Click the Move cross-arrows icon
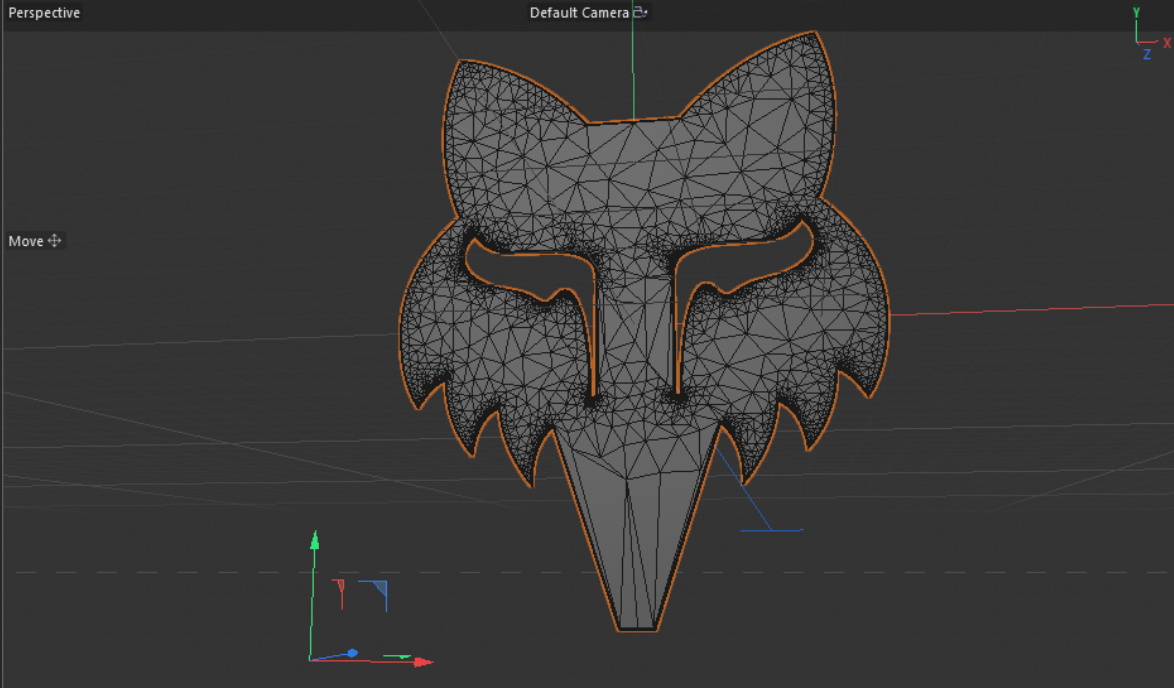Viewport: 1174px width, 688px height. pos(55,240)
